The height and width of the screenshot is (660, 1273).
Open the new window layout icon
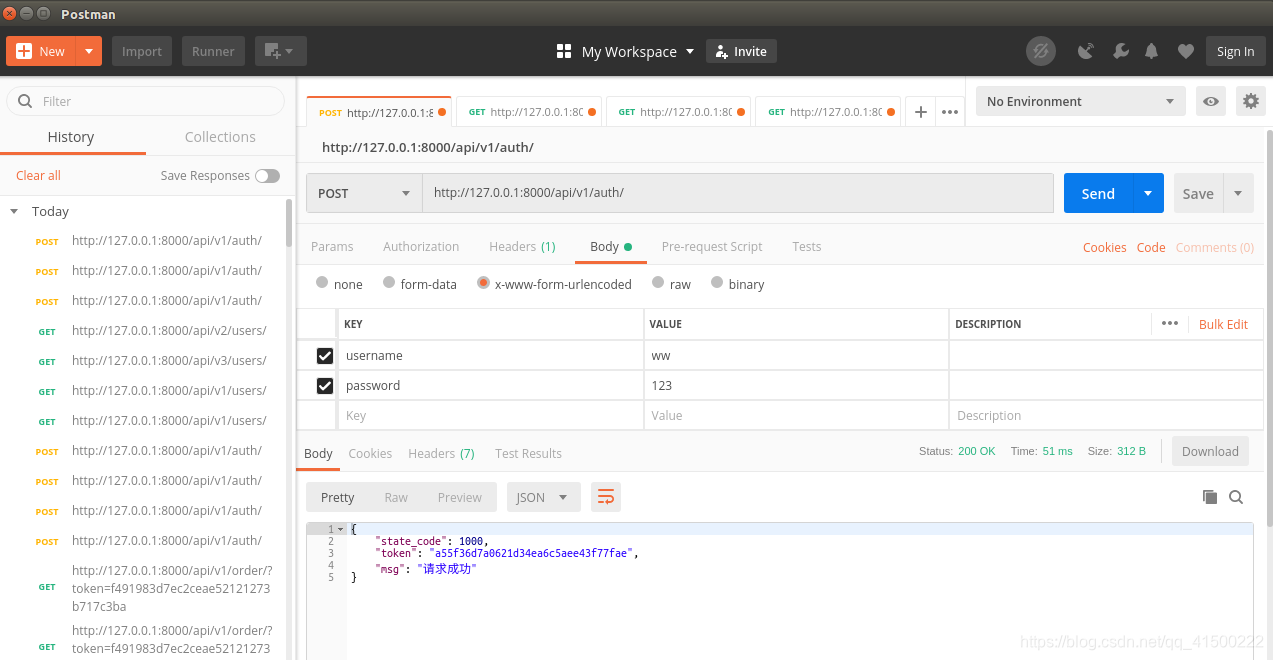pos(280,51)
